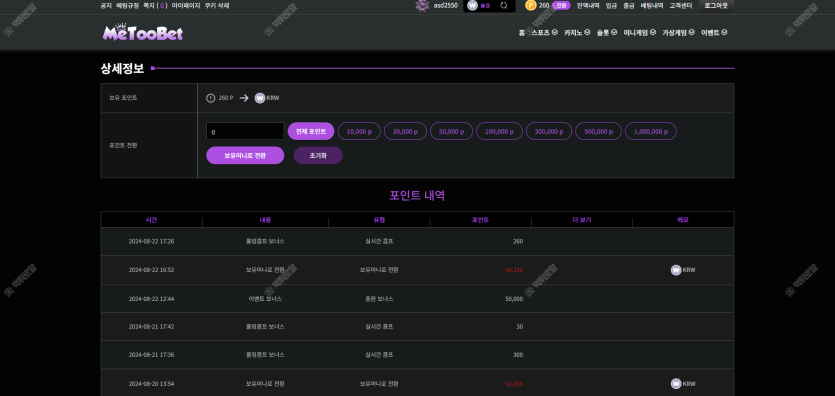The image size is (835, 396).
Task: Click the KRW icon in the -50,330 row
Action: click(676, 270)
